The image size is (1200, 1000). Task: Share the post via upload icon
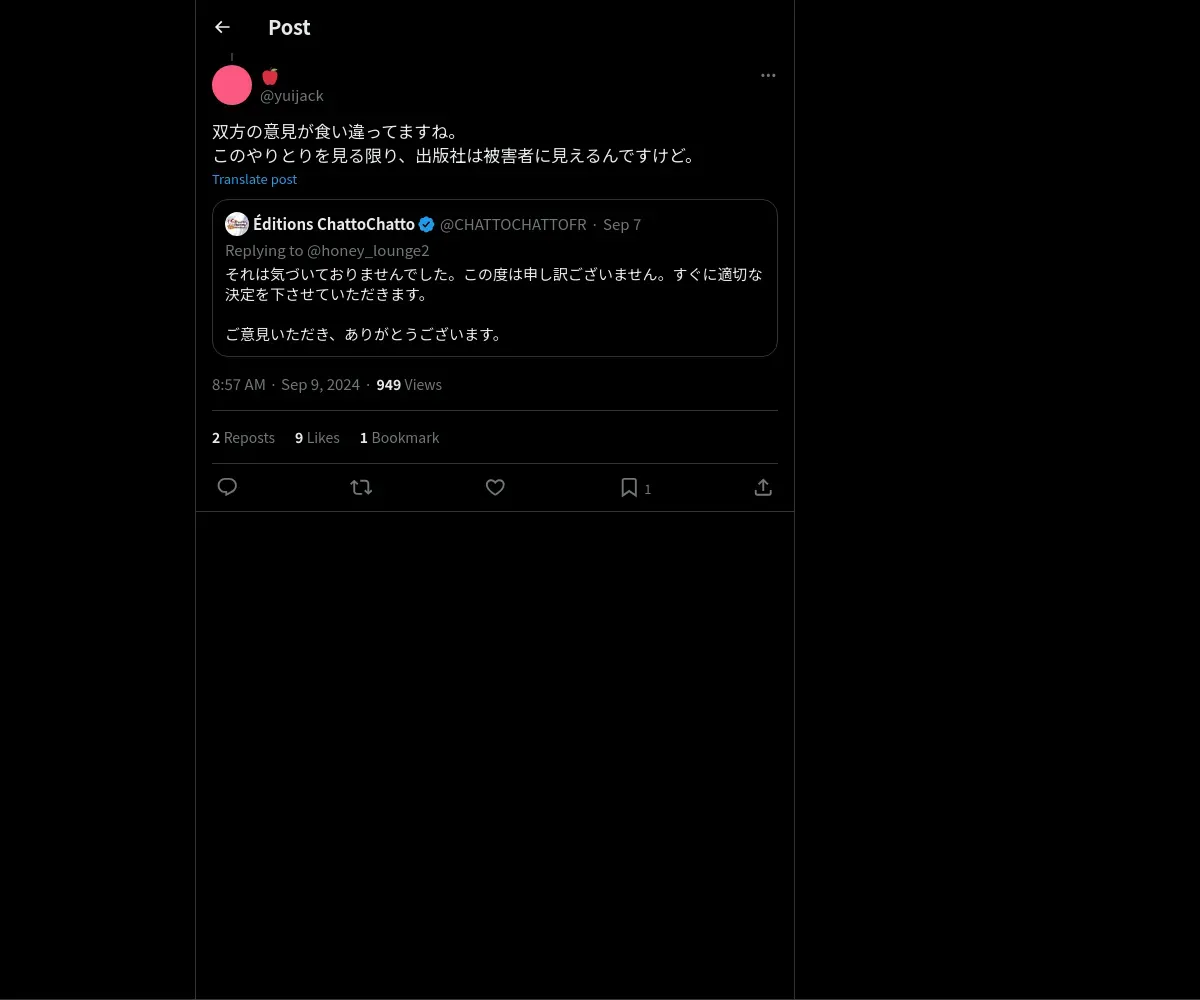pos(763,487)
